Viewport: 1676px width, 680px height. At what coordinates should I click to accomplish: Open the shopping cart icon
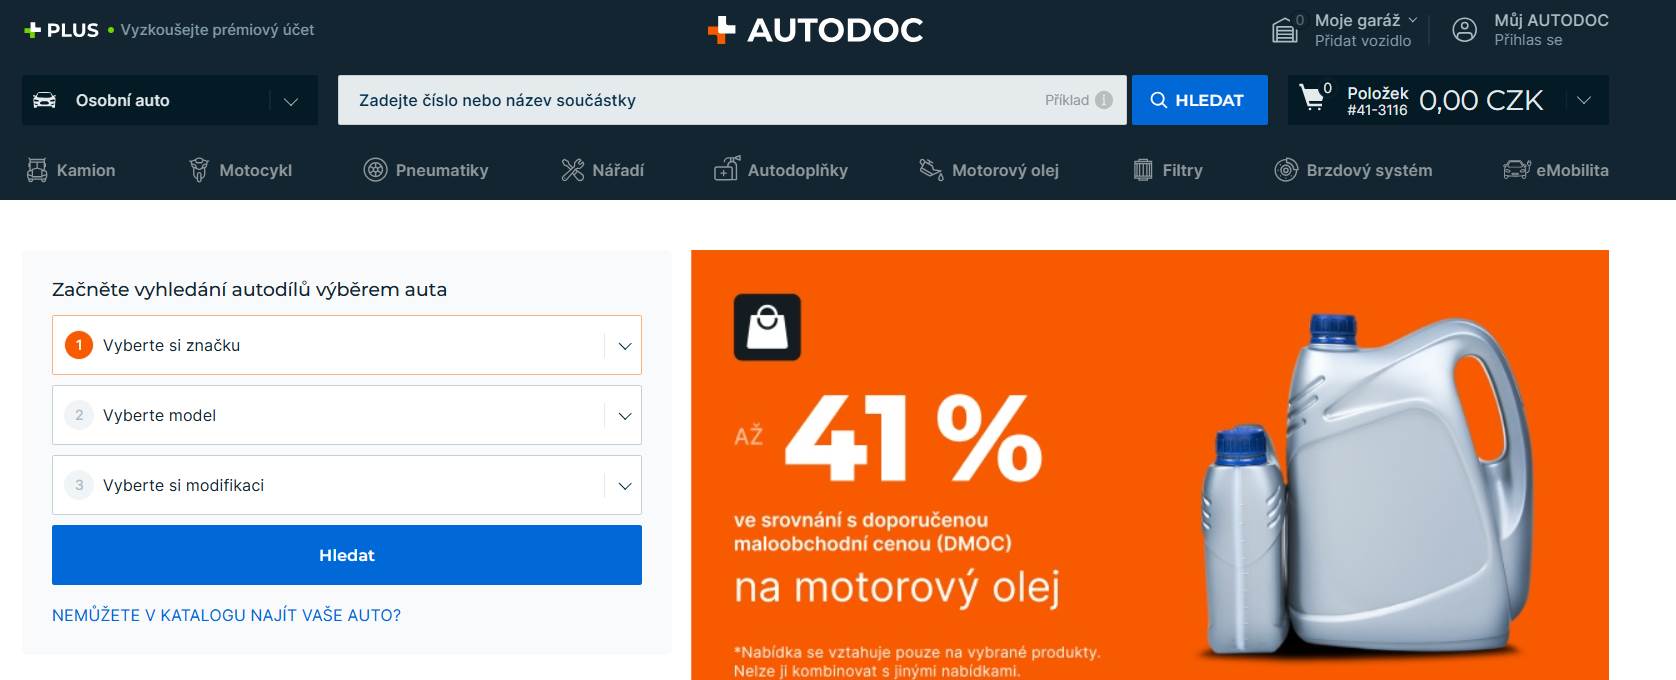tap(1311, 98)
